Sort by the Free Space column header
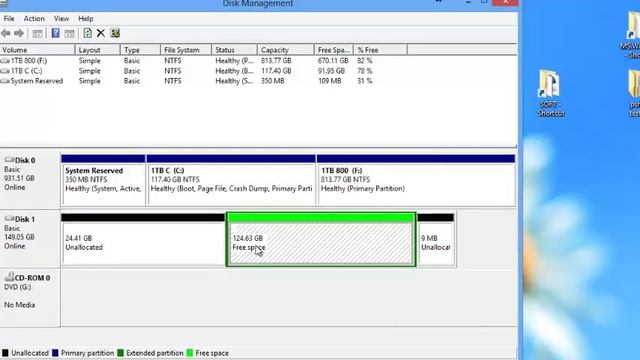 click(334, 50)
